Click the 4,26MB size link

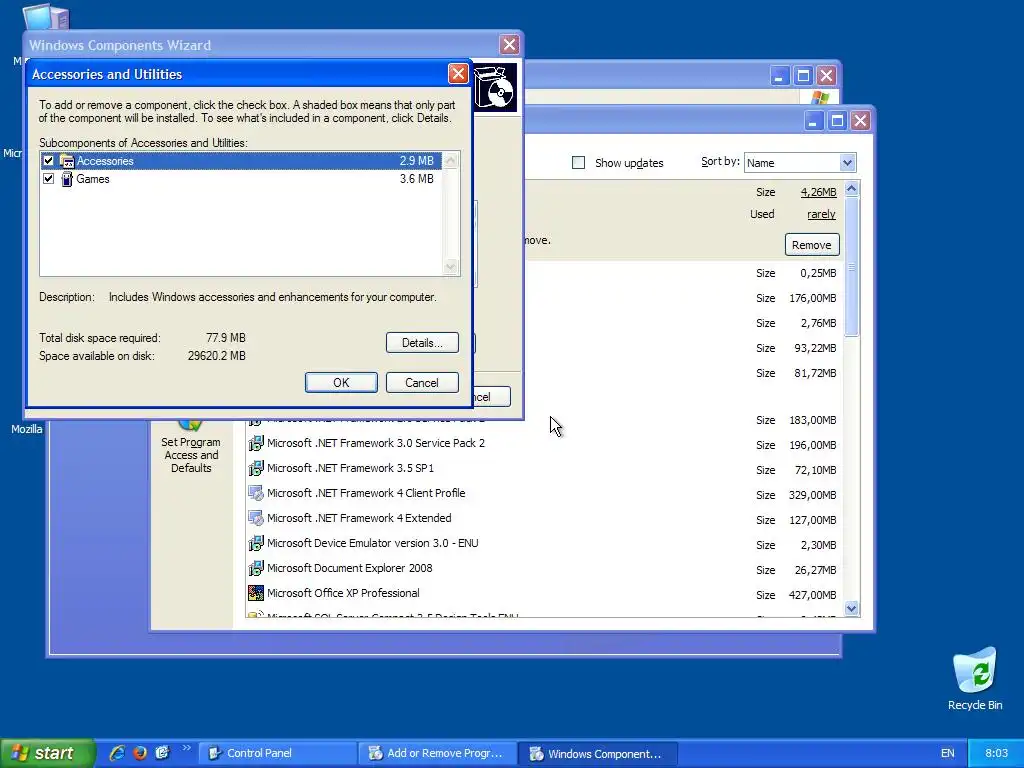818,192
